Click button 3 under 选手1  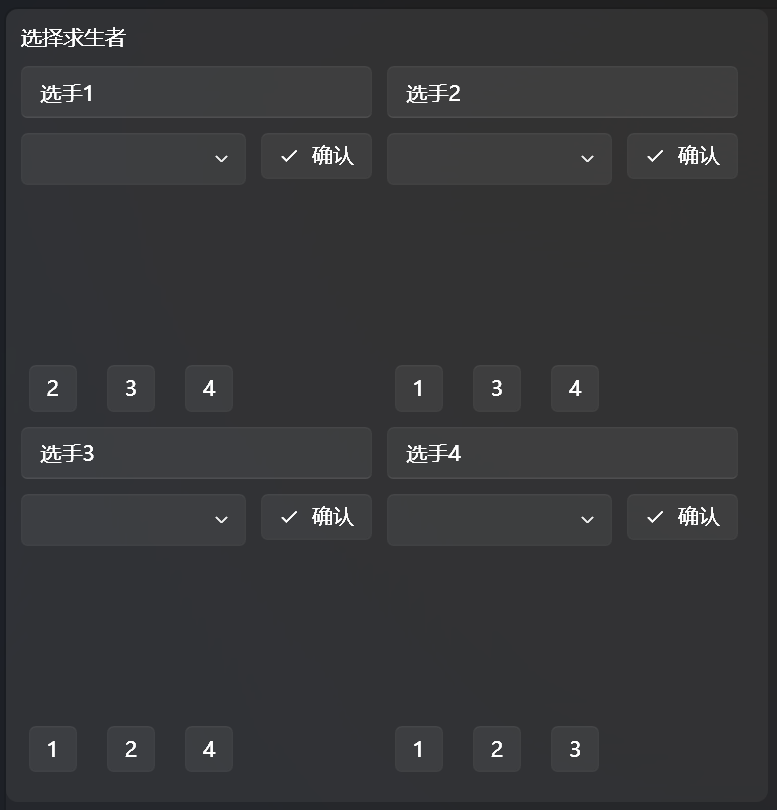131,388
